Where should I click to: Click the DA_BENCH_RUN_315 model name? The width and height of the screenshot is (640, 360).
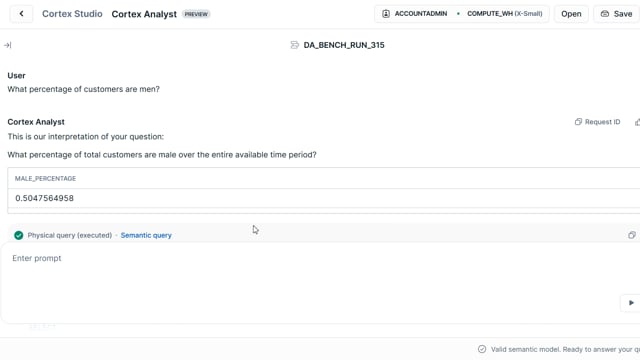point(344,45)
